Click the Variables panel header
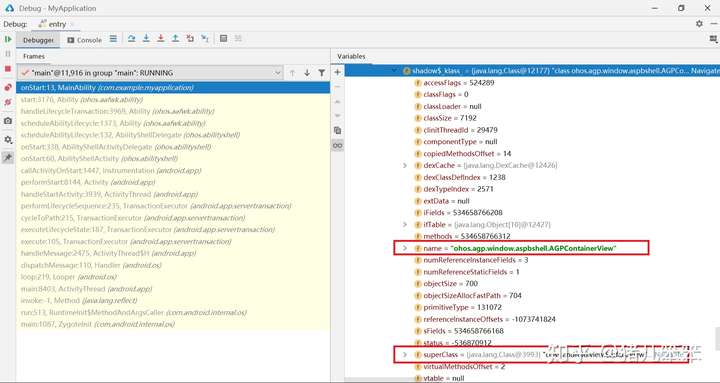The height and width of the screenshot is (383, 720). (x=351, y=56)
